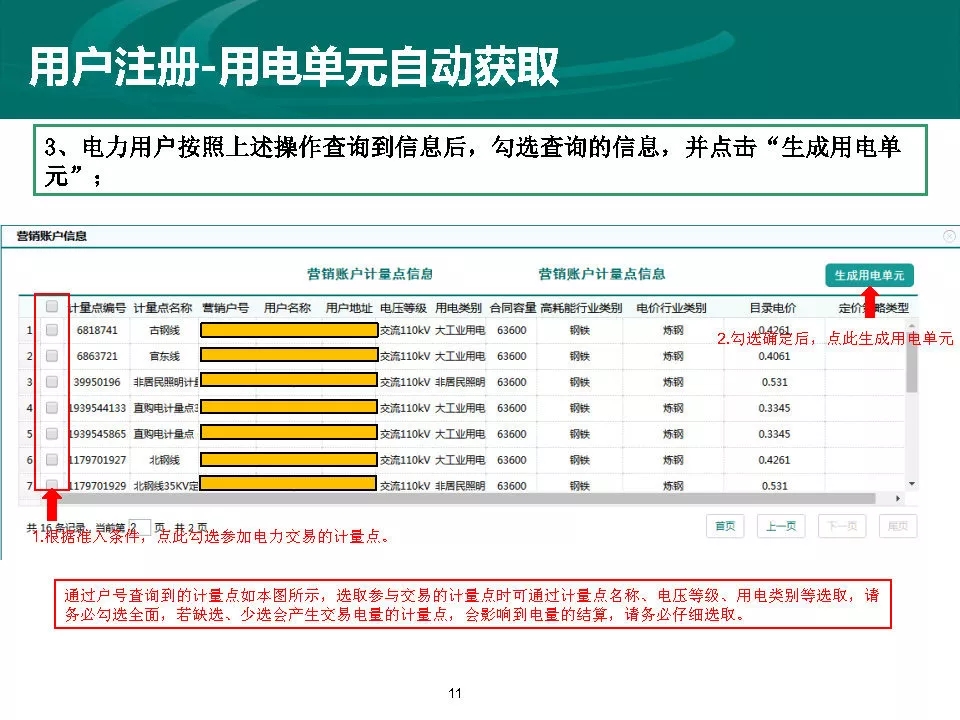The height and width of the screenshot is (720, 960).
Task: Enable checkbox for meter 39950196 row
Action: click(52, 381)
